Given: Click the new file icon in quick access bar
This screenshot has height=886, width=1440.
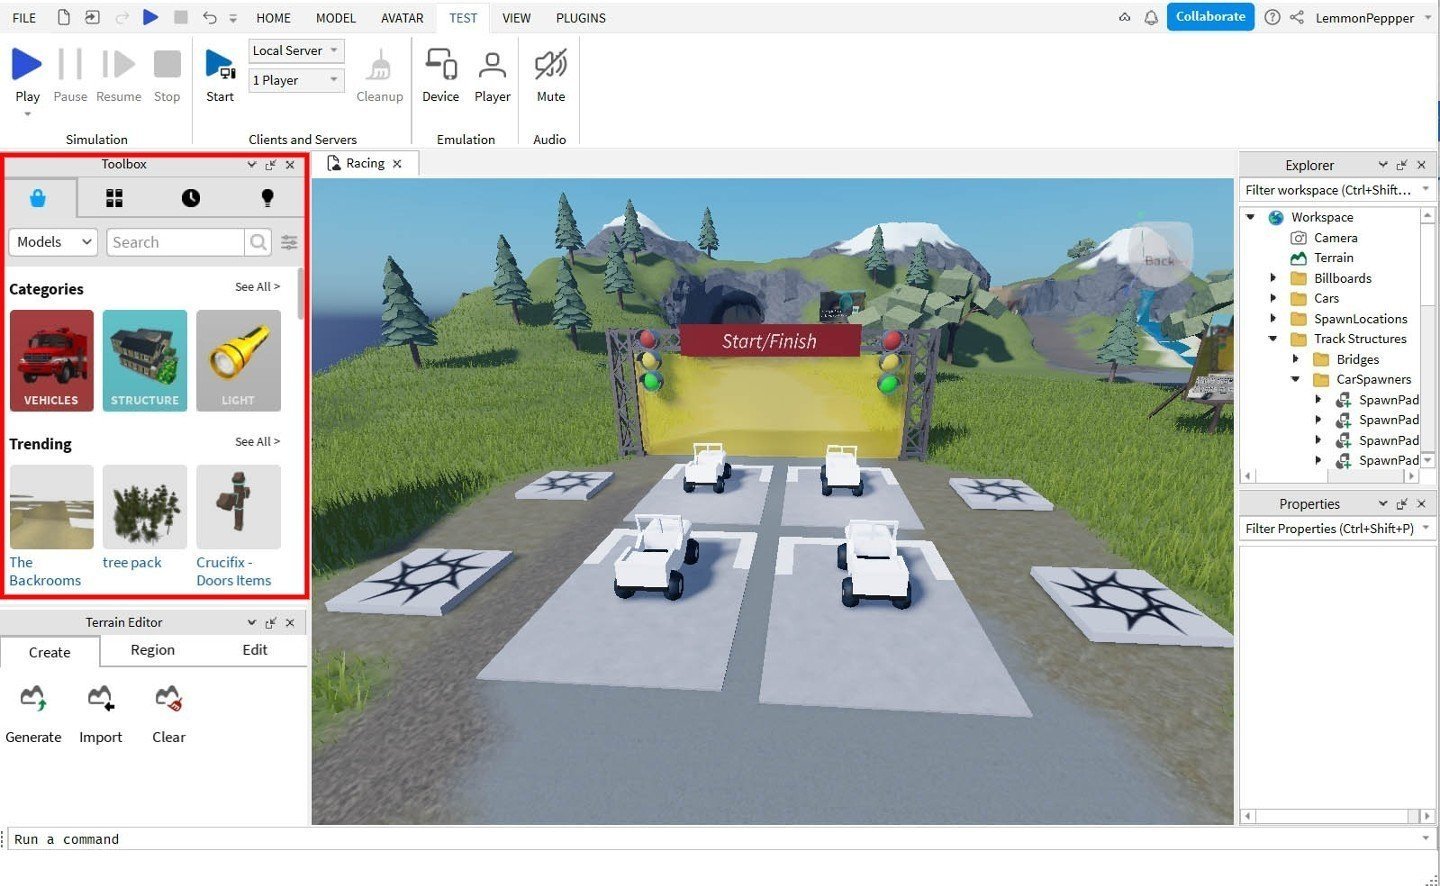Looking at the screenshot, I should [64, 17].
